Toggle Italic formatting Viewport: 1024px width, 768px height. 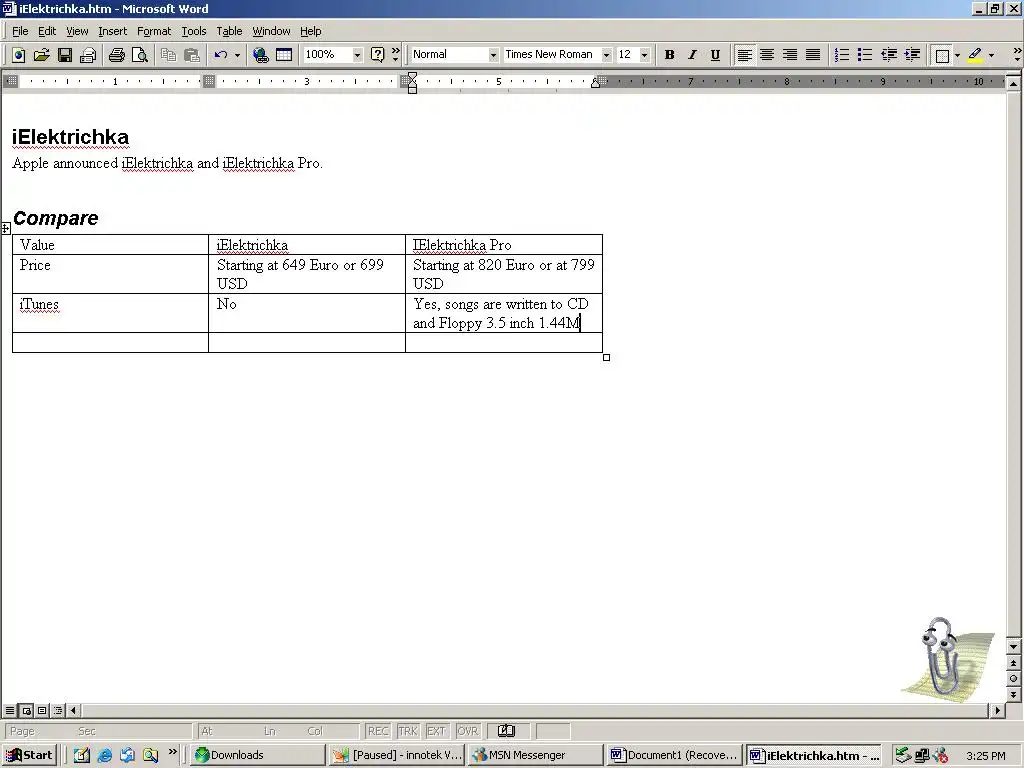[692, 55]
